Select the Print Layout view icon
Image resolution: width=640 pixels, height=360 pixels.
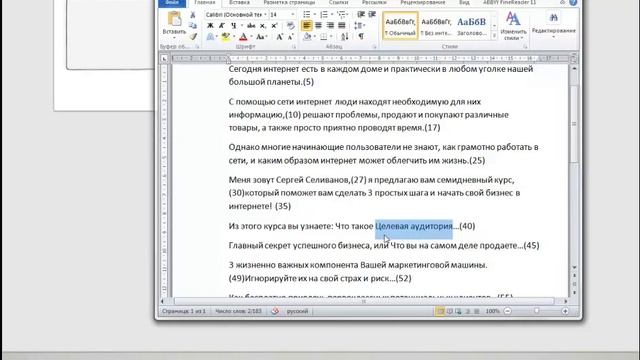click(x=440, y=311)
